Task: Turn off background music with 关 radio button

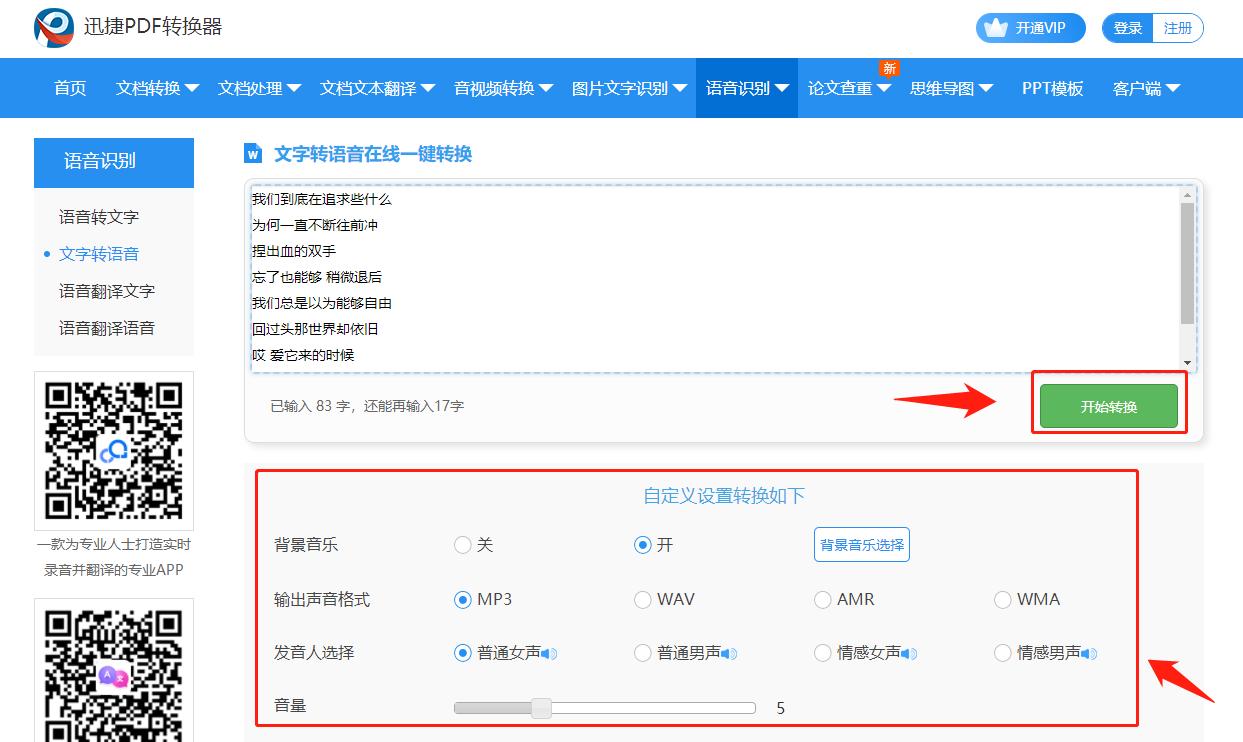Action: [461, 545]
